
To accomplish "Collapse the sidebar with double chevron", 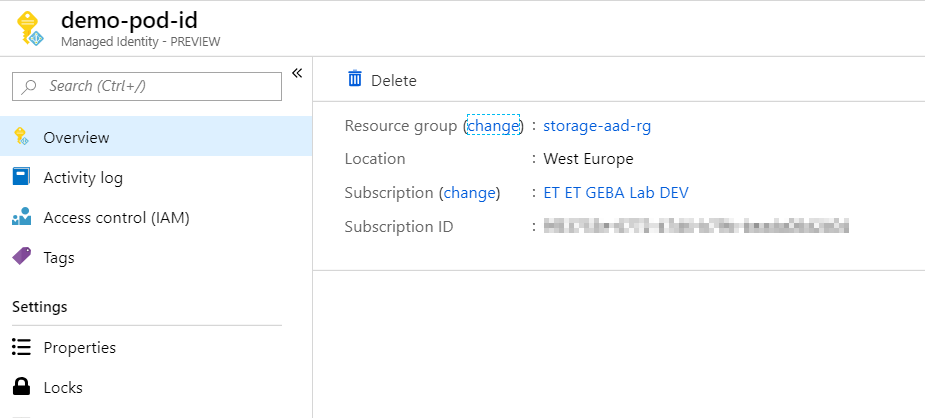I will point(297,73).
